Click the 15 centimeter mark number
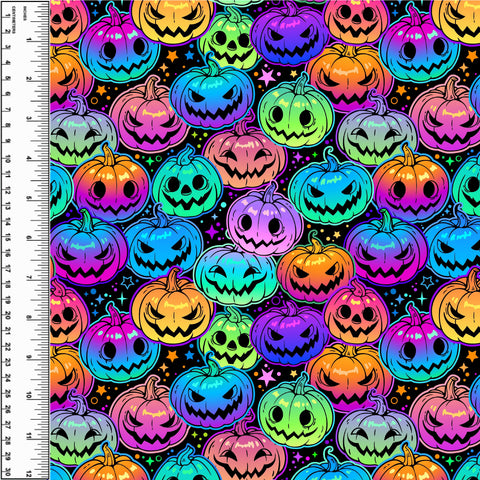Screen dimensions: 480x480 coord(8,237)
